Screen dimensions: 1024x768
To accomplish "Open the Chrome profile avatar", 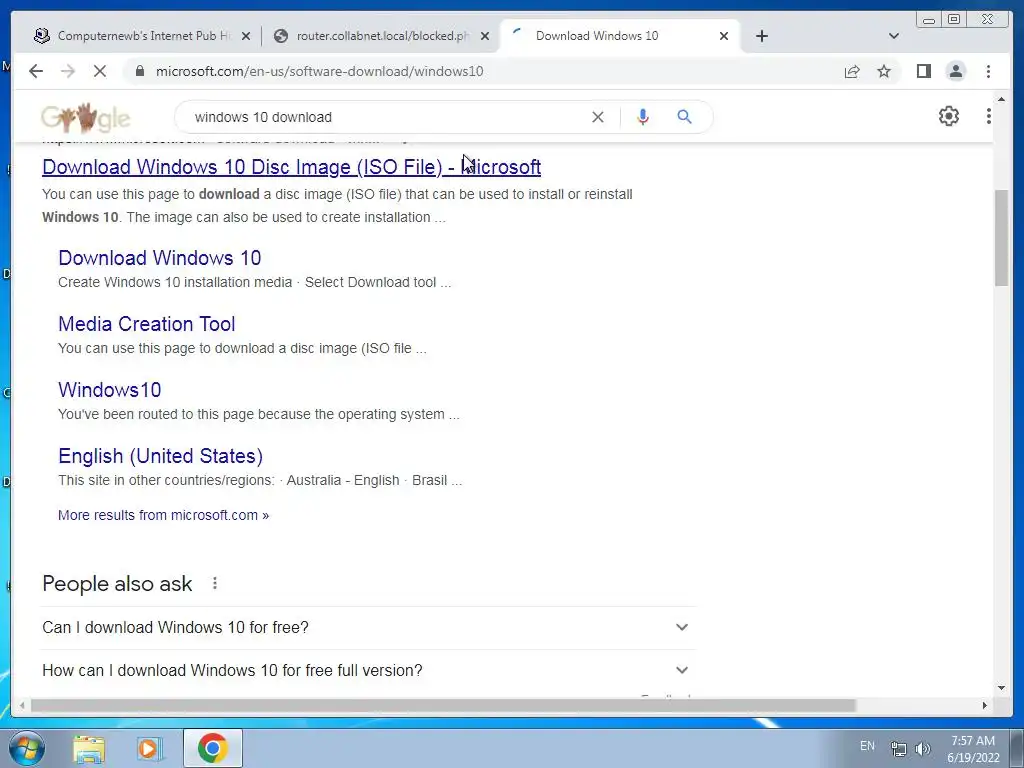I will click(955, 71).
